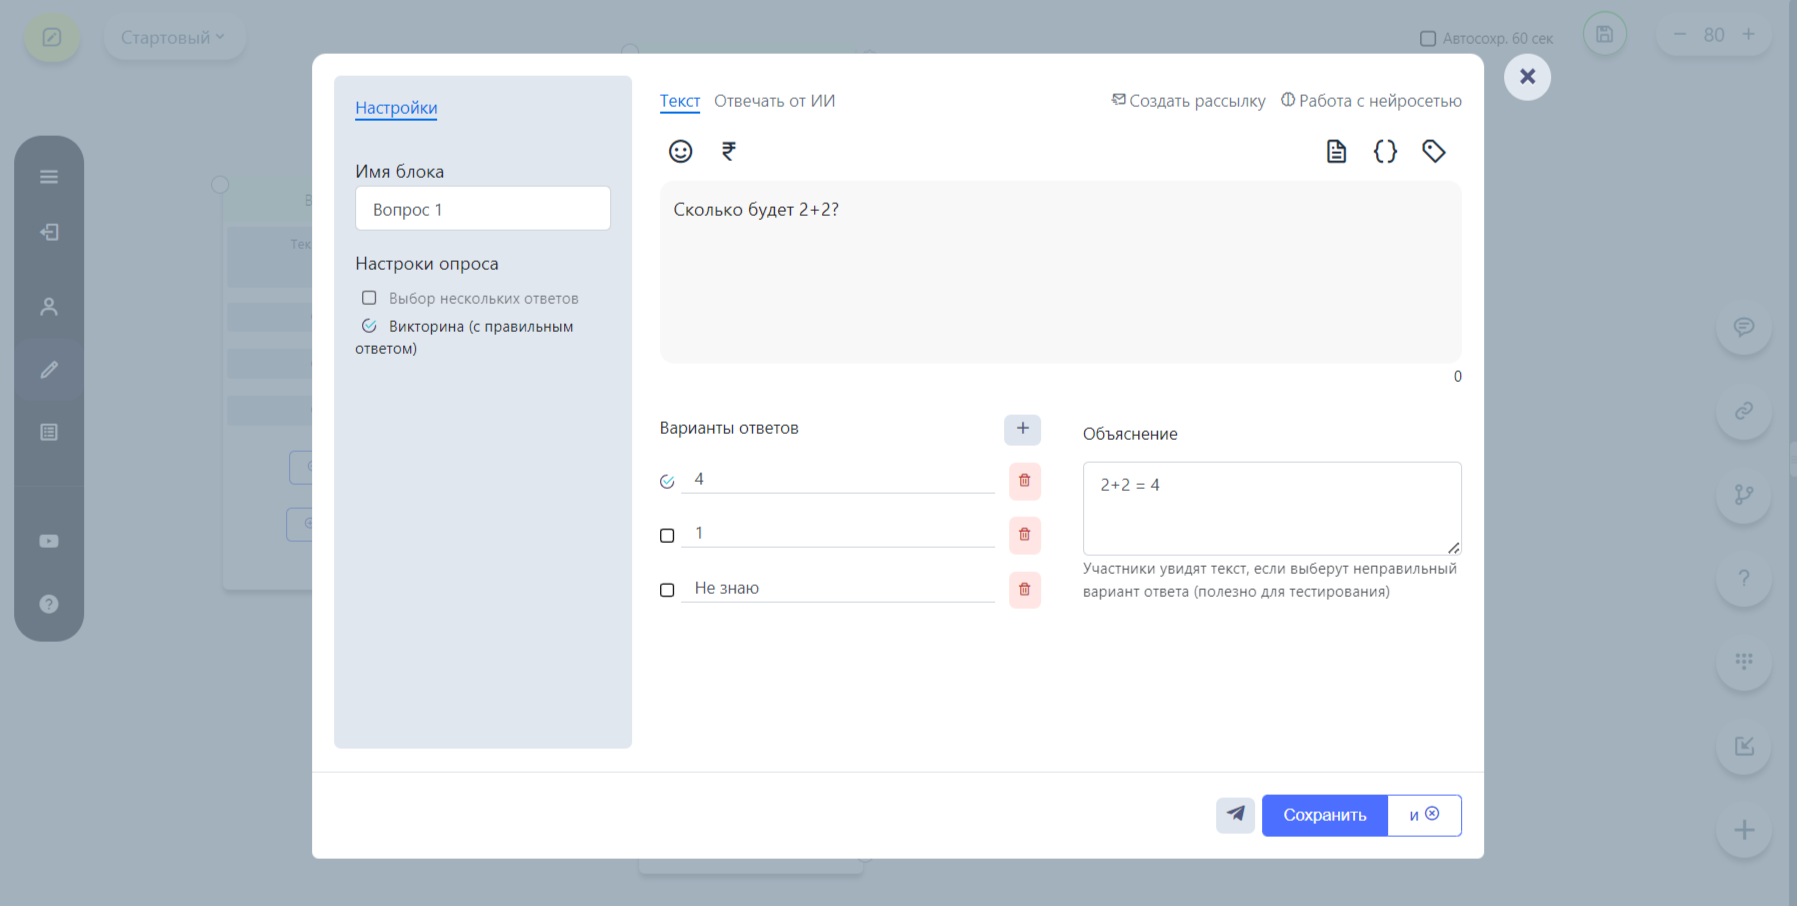Close the block editor dialog

(x=1527, y=76)
